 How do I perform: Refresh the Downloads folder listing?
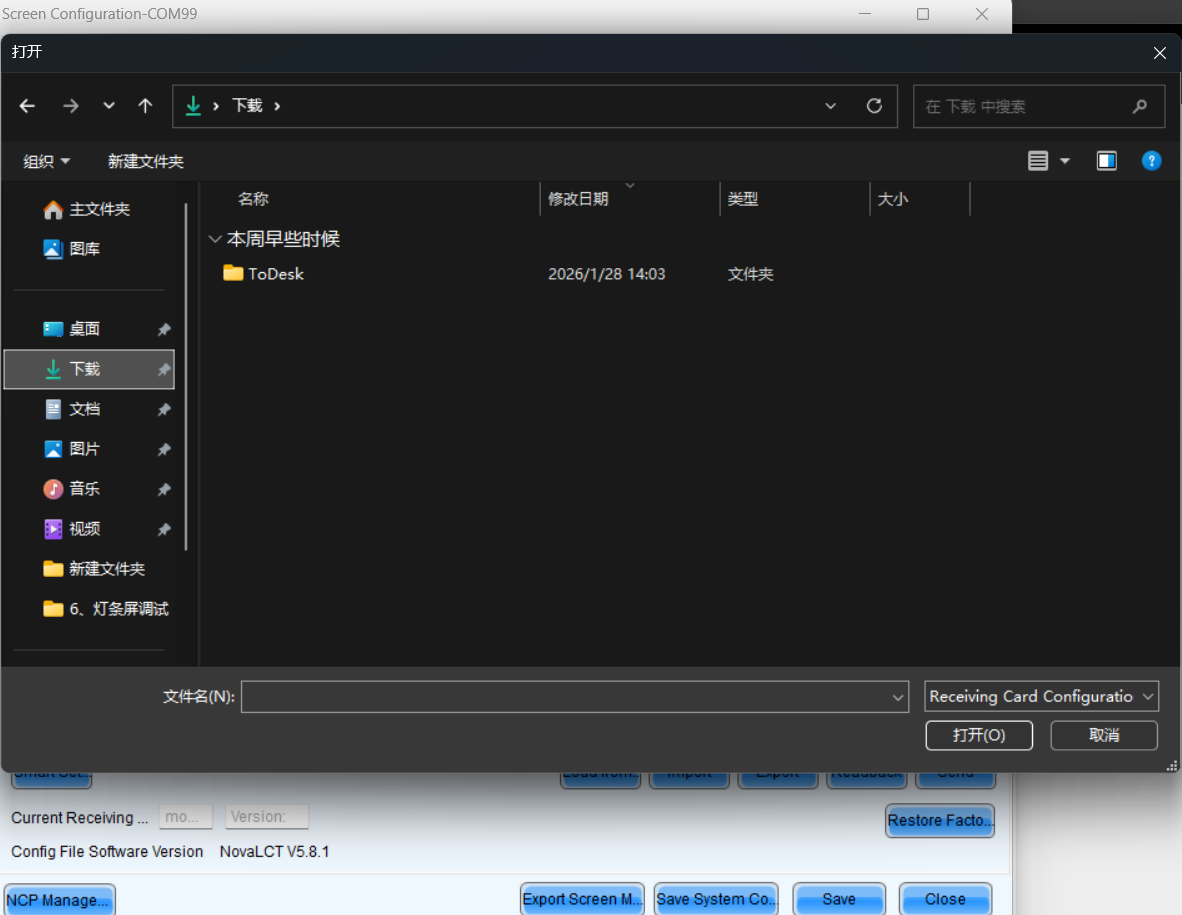coord(874,106)
